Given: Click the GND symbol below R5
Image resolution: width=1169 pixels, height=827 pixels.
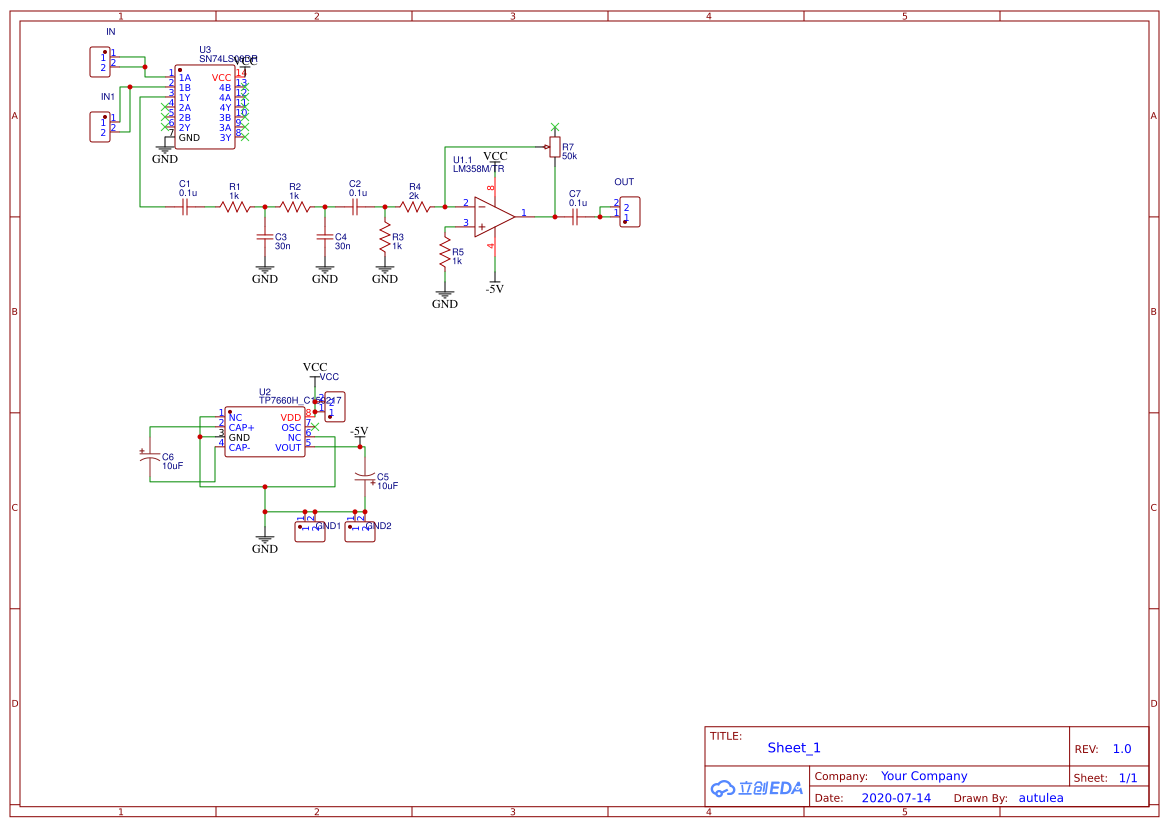Looking at the screenshot, I should click(445, 298).
